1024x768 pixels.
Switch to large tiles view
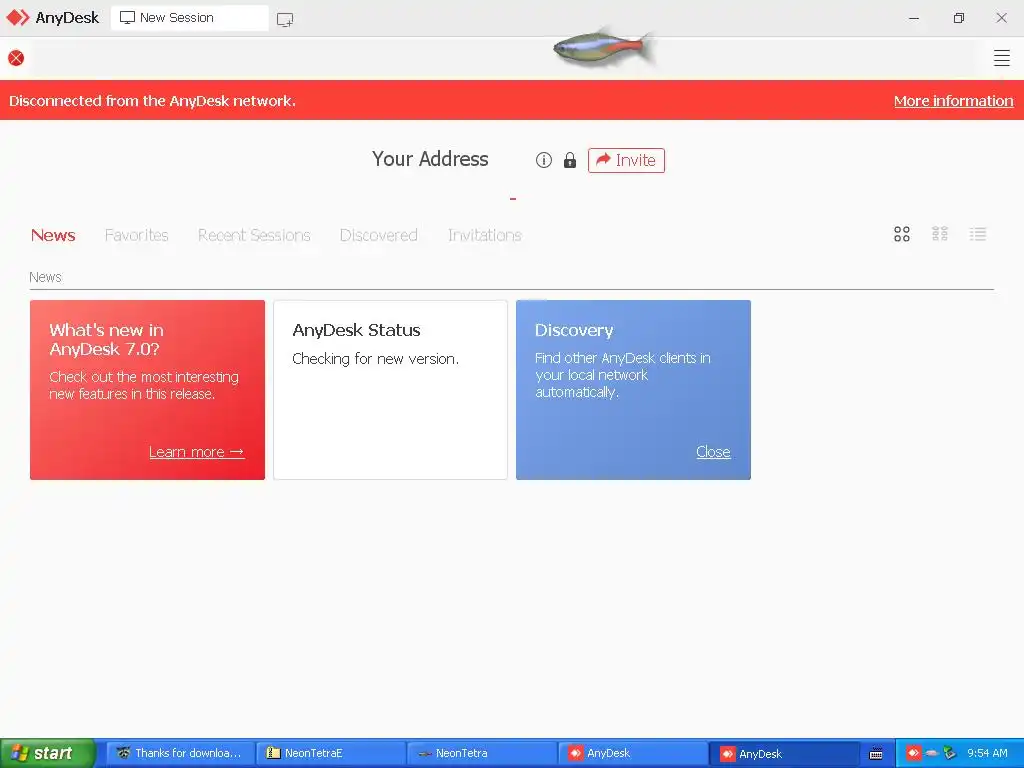pyautogui.click(x=901, y=234)
